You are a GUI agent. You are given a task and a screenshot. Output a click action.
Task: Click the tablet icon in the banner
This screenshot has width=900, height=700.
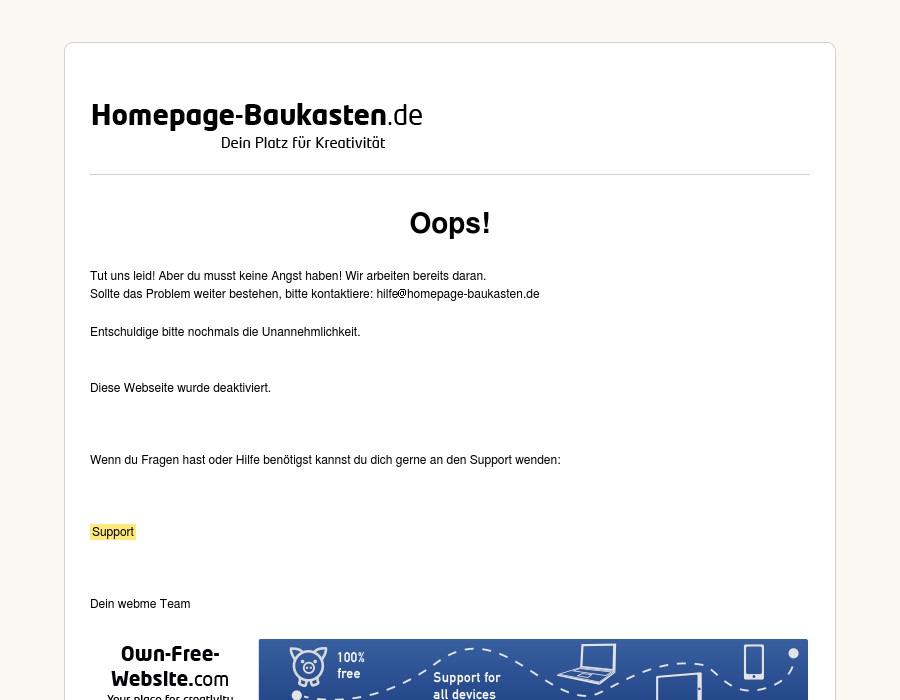click(678, 688)
